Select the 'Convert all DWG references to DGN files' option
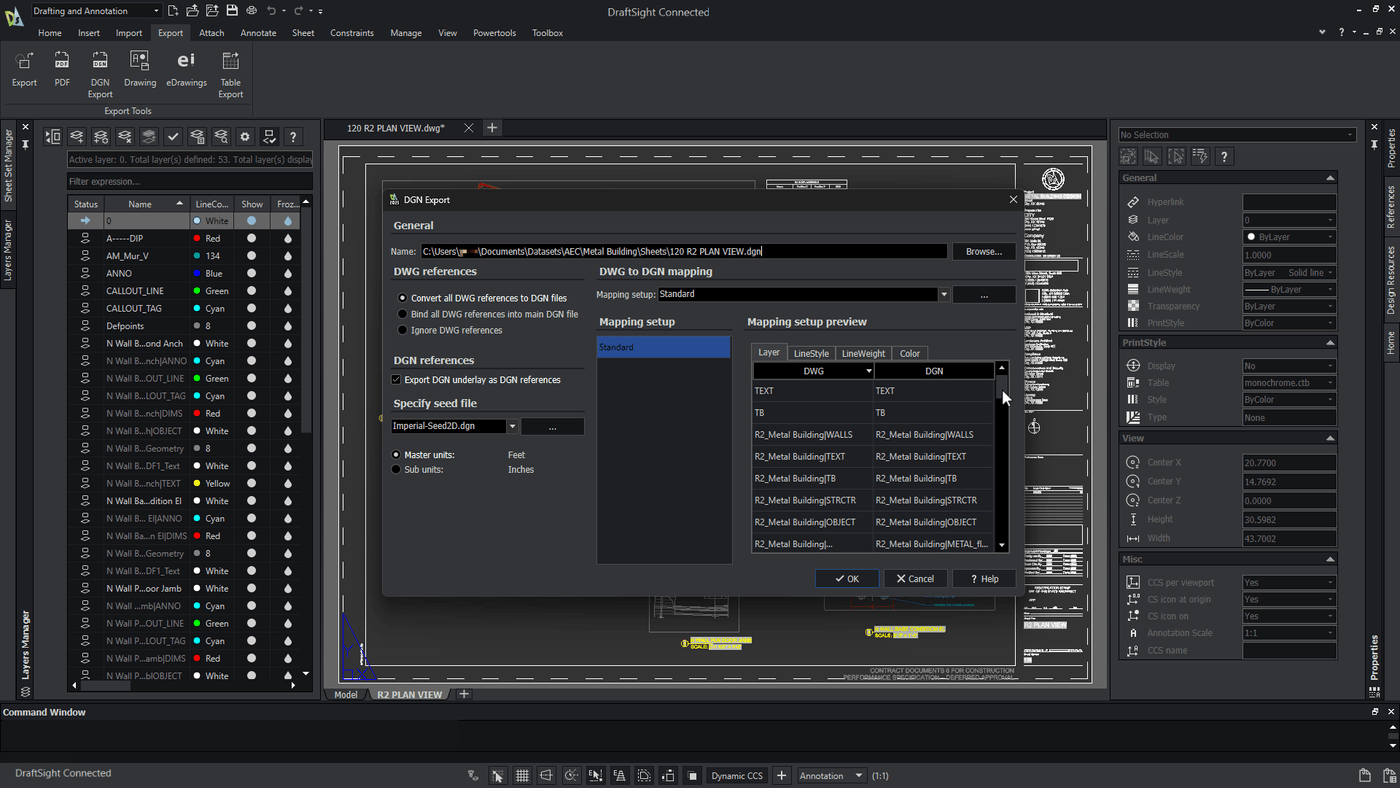This screenshot has width=1400, height=788. point(401,296)
